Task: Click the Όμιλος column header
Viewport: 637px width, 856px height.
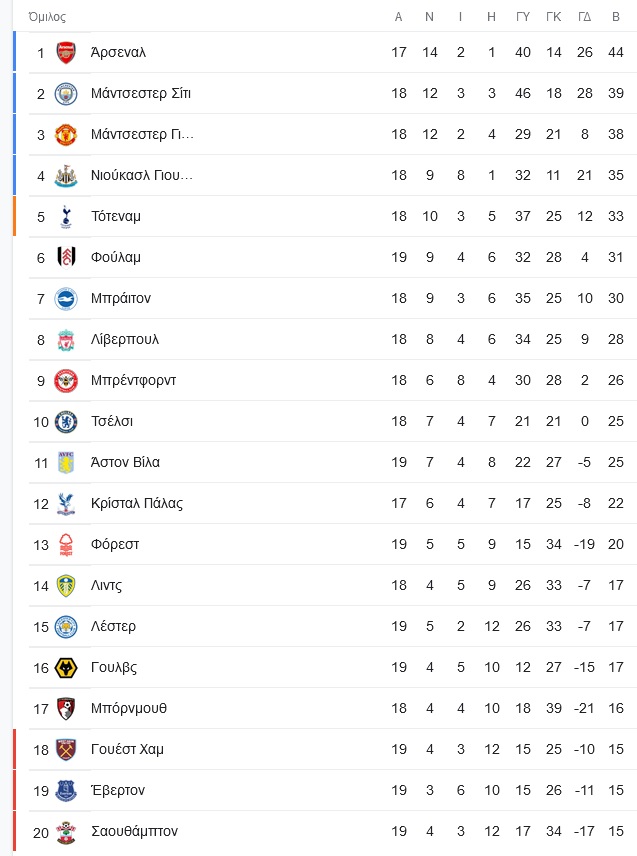Action: pos(47,17)
